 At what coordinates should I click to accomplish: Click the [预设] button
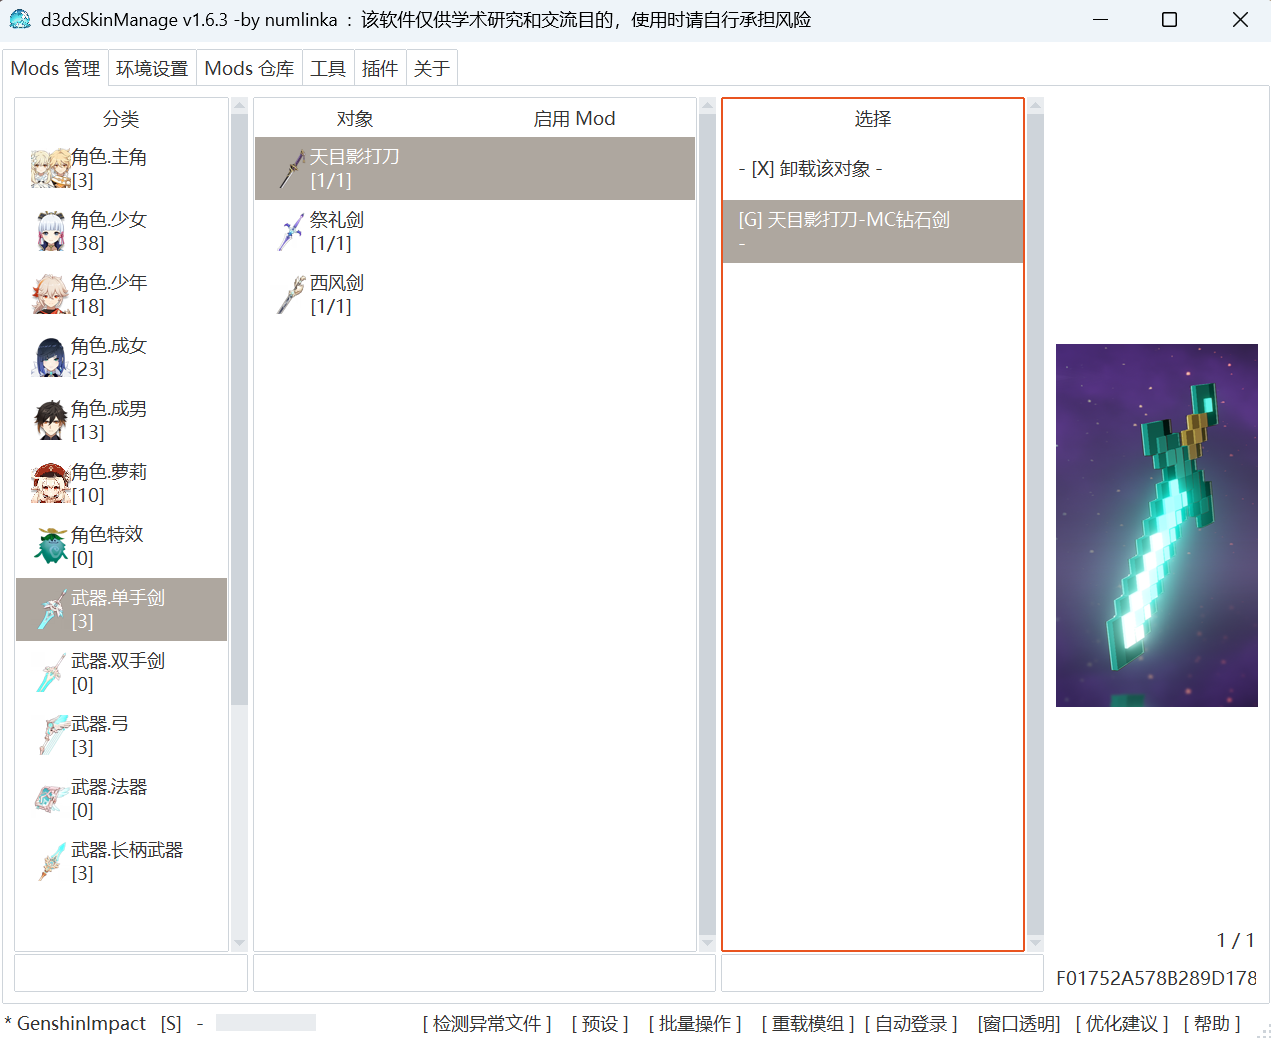click(x=600, y=1023)
